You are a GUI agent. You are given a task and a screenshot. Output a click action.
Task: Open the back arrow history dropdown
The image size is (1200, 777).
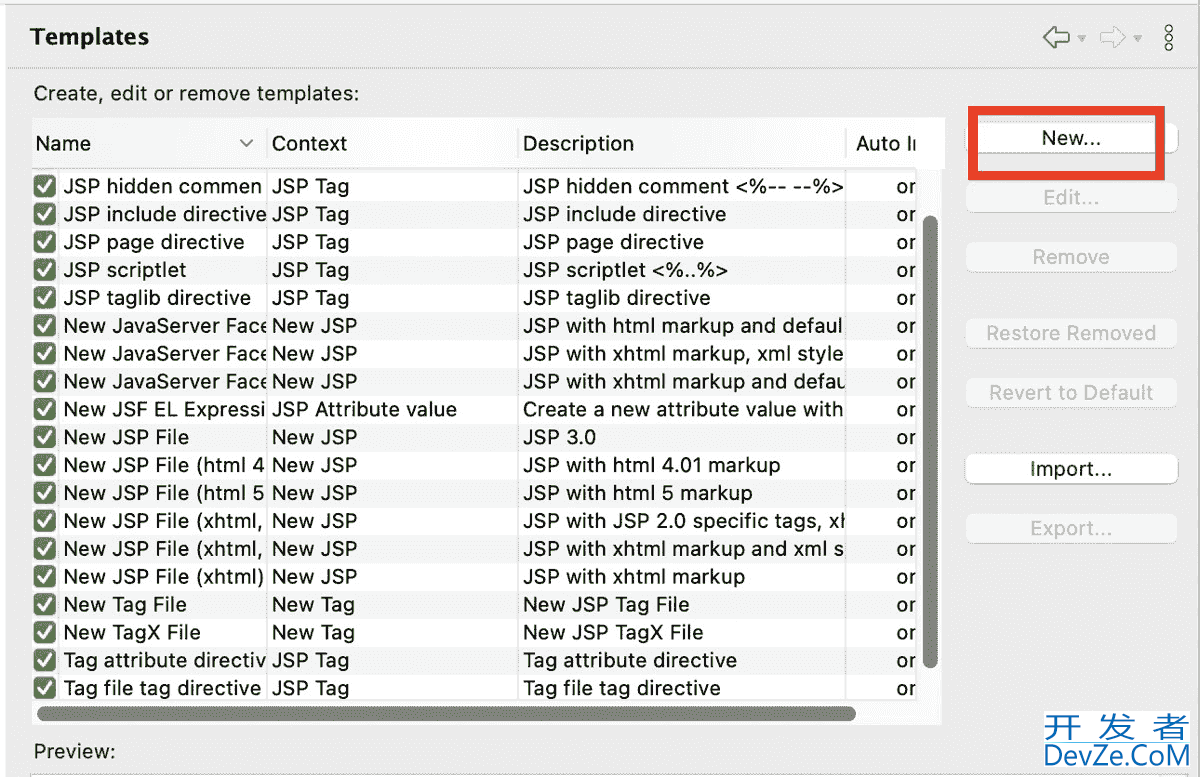(1082, 39)
